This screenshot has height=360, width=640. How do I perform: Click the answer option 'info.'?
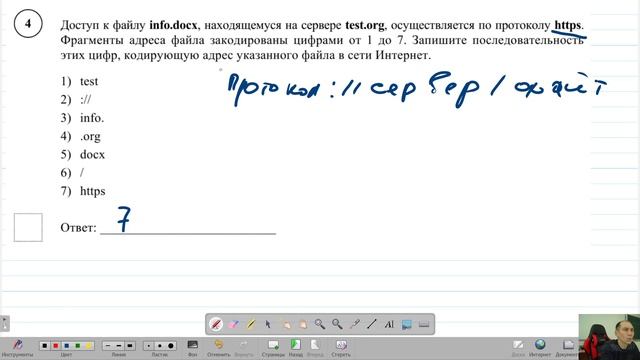click(92, 118)
